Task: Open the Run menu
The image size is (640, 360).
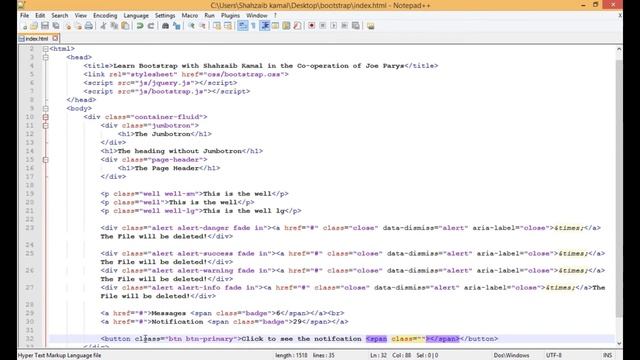Action: 209,16
